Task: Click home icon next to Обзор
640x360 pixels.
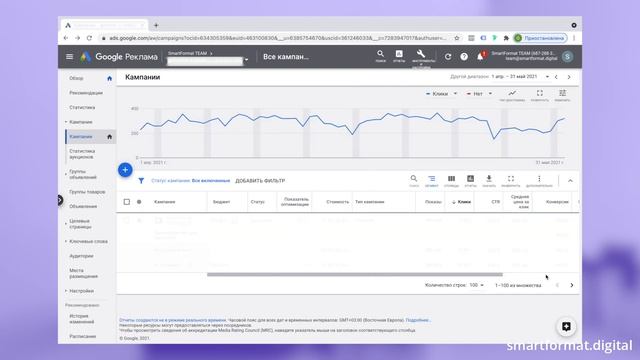Action: click(109, 78)
